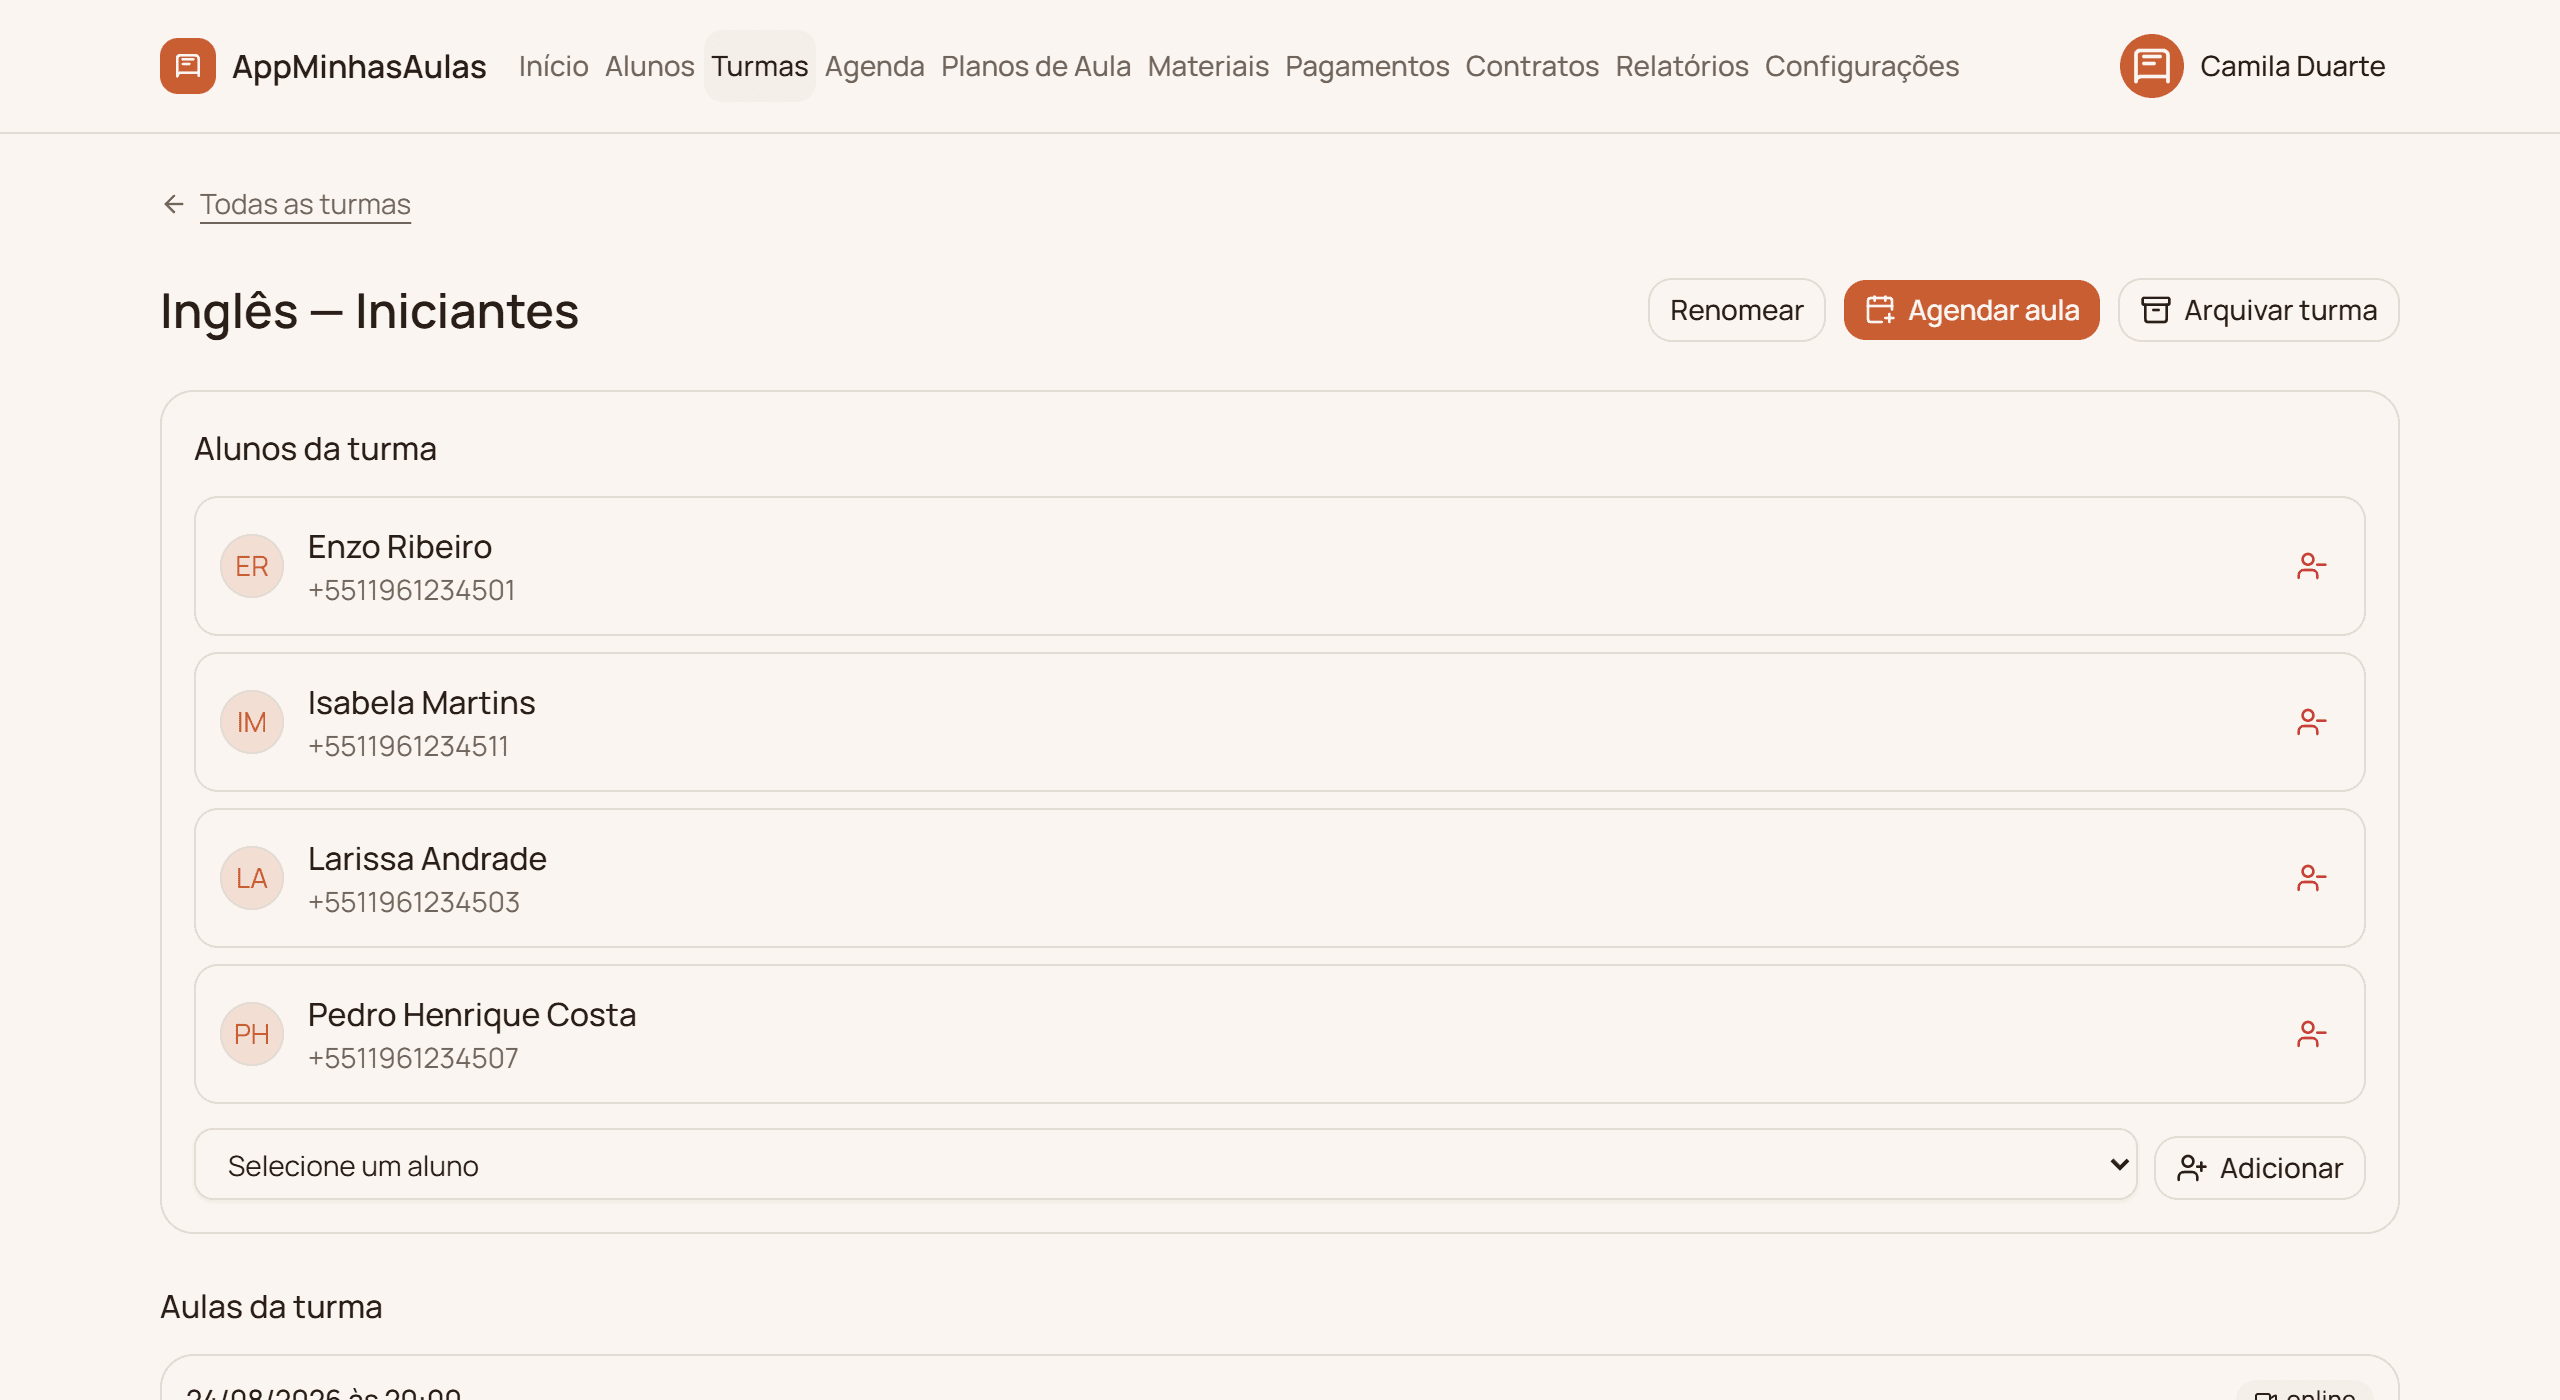Click the name Pedro Henrique Costa
Viewport: 2560px width, 1400px height.
[472, 1015]
